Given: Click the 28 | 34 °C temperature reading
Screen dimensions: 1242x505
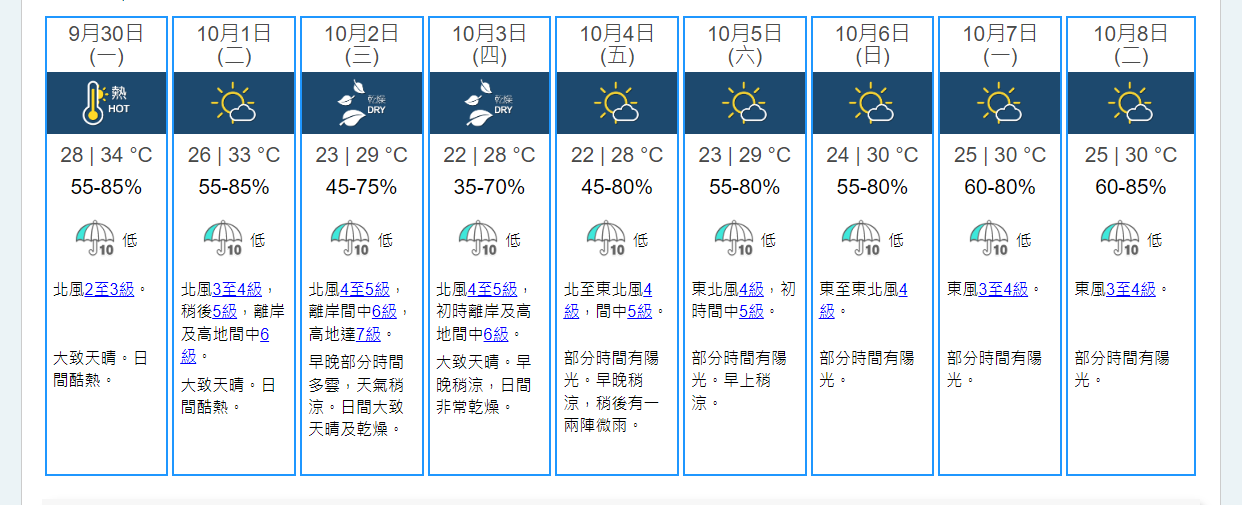Looking at the screenshot, I should pyautogui.click(x=106, y=155).
